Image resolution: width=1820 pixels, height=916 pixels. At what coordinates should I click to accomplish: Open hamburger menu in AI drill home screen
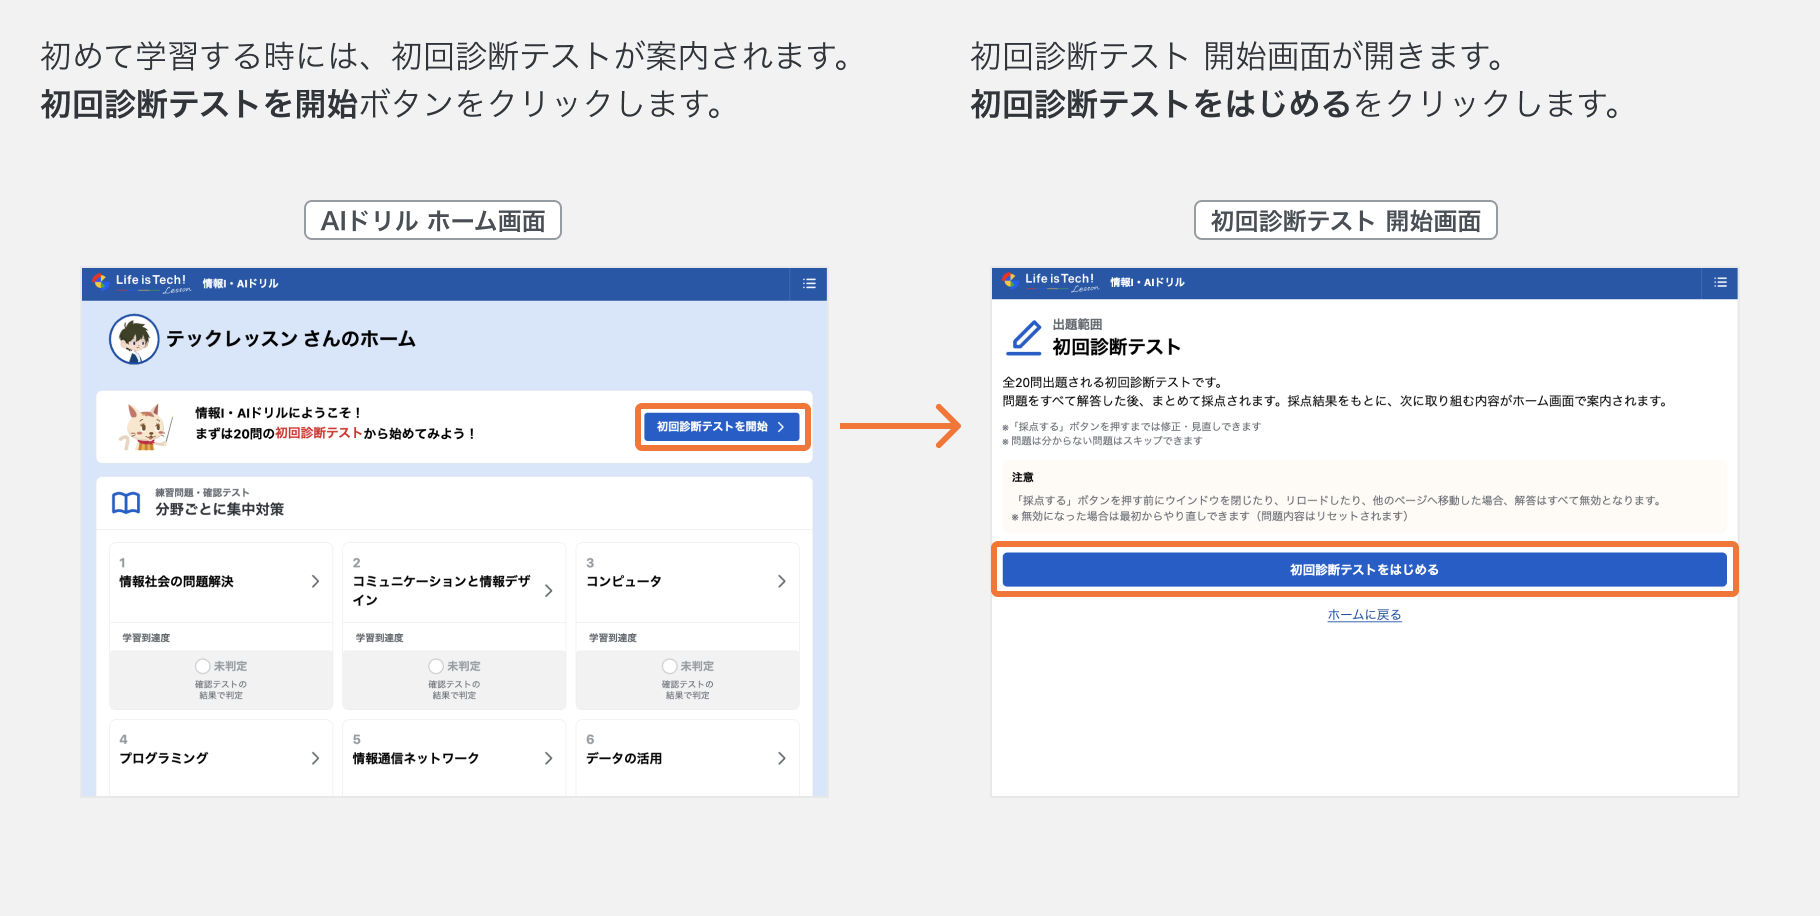pyautogui.click(x=809, y=284)
